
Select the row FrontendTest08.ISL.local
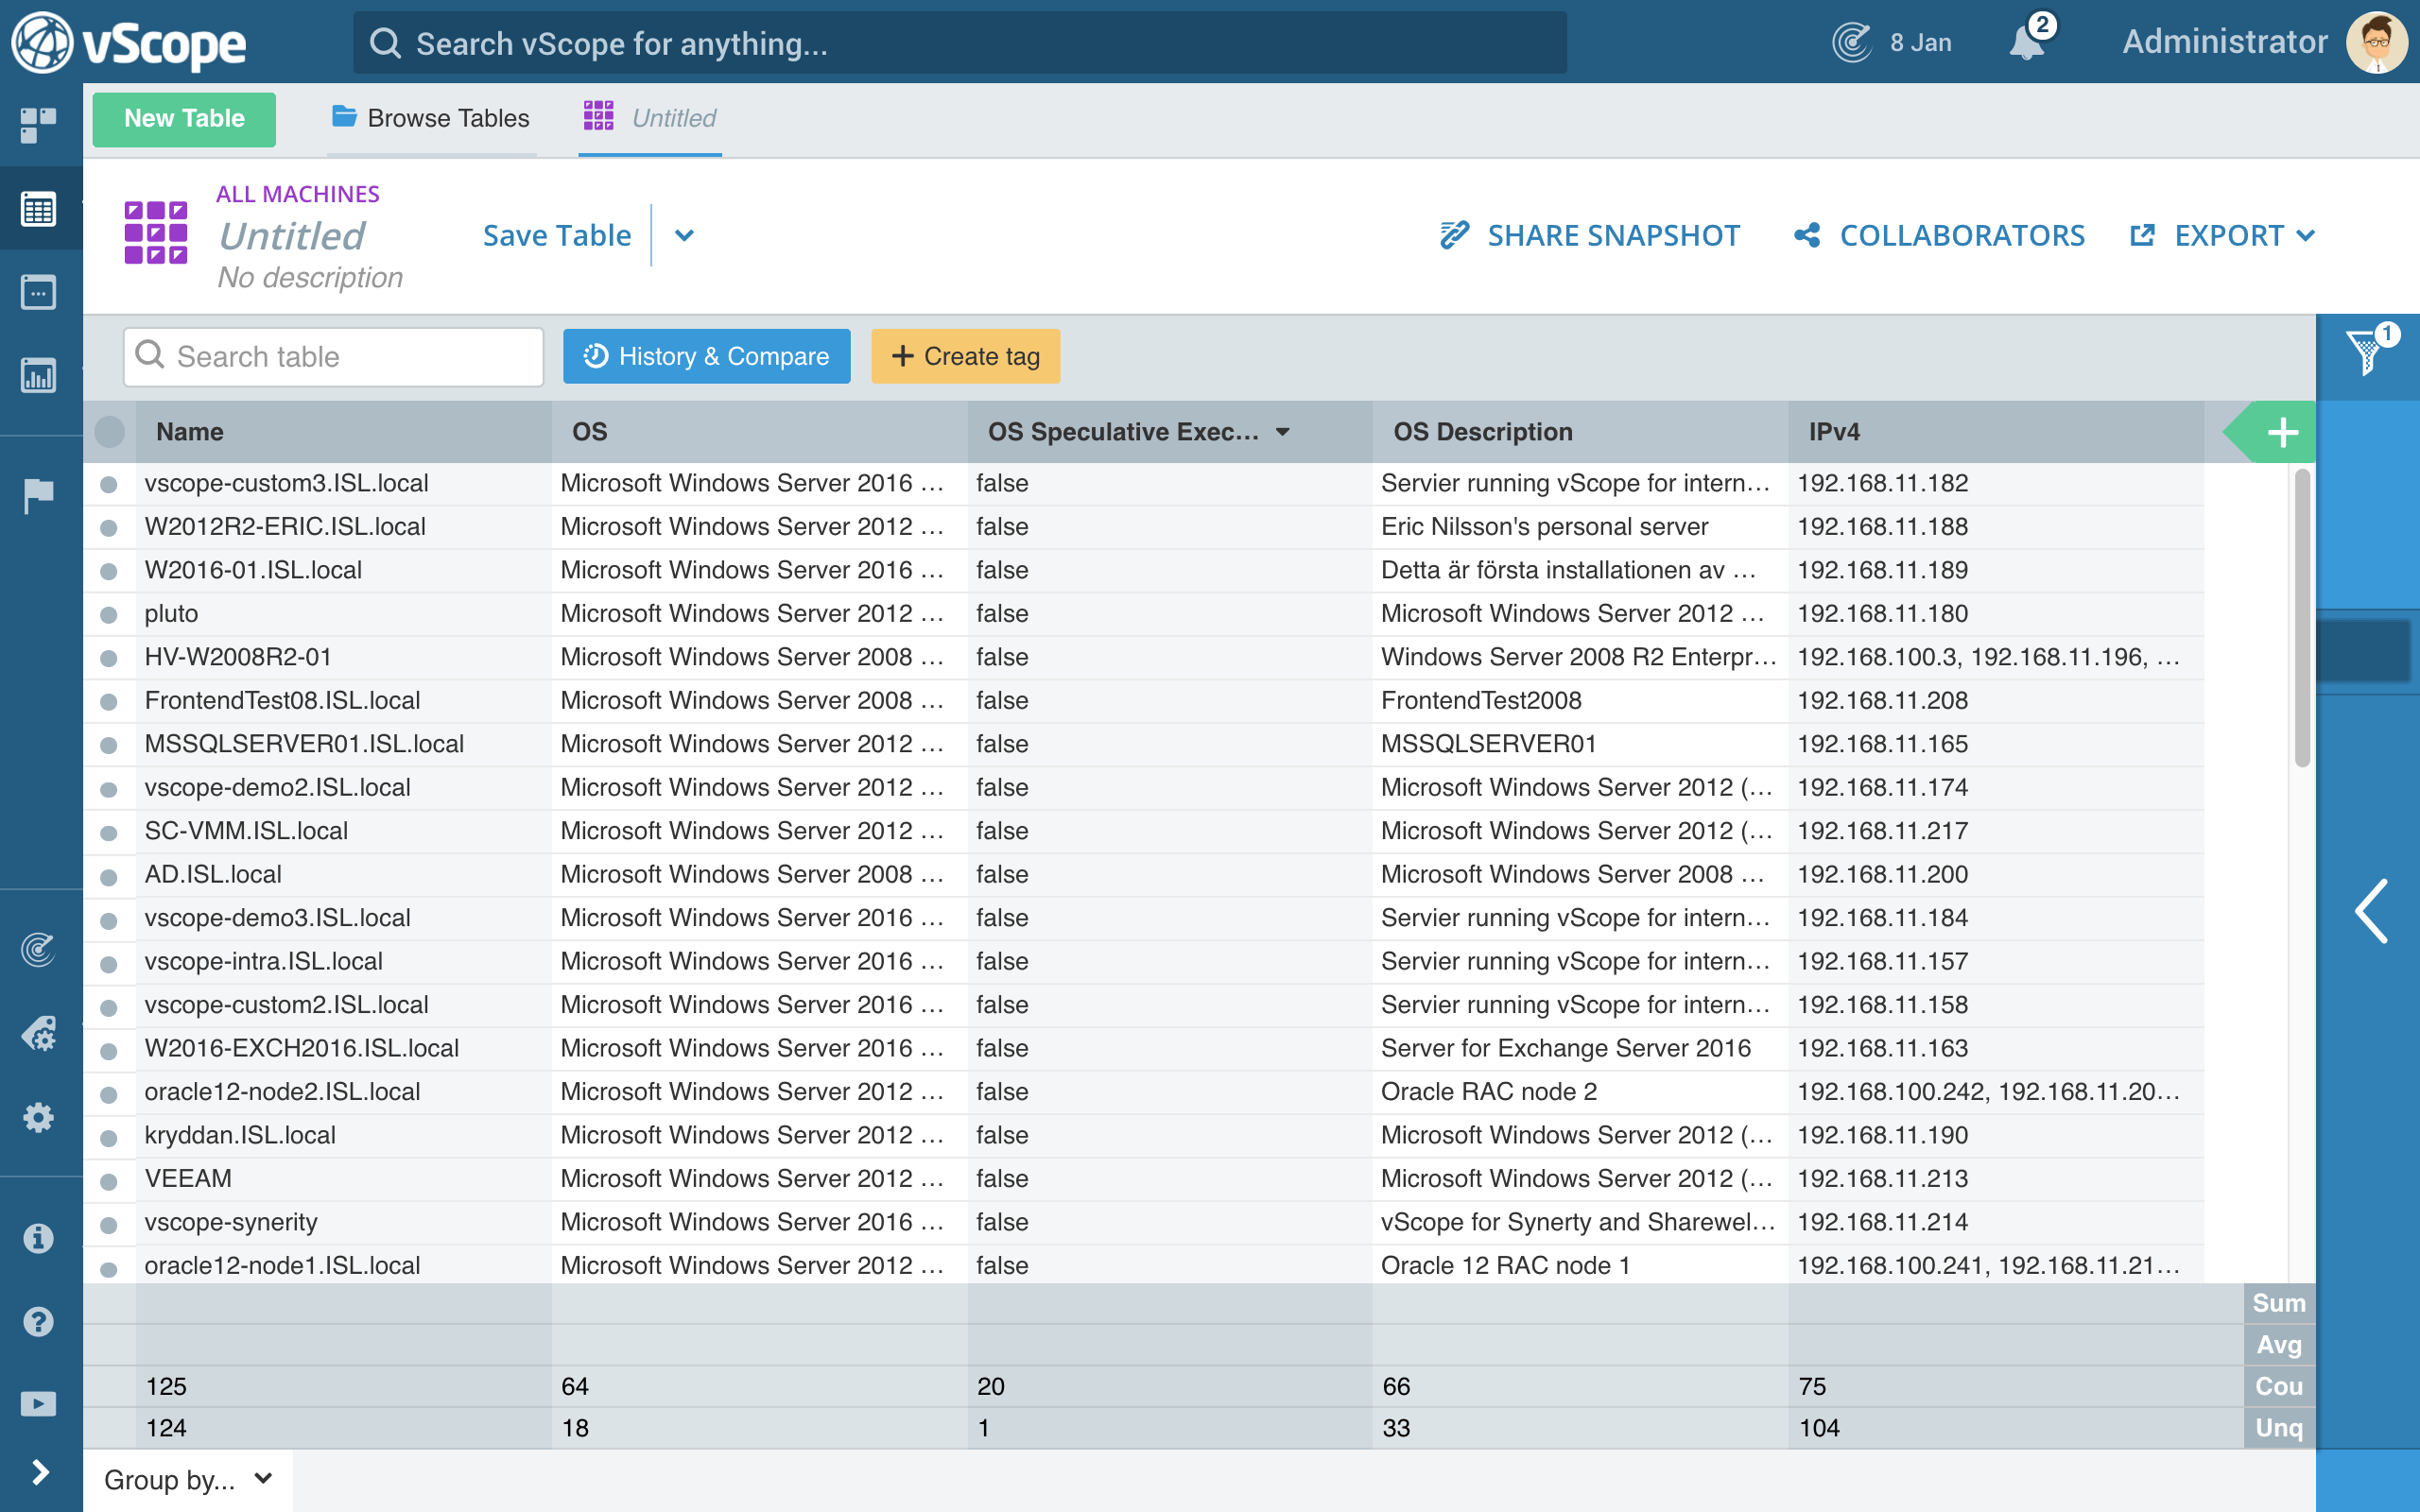tap(109, 701)
